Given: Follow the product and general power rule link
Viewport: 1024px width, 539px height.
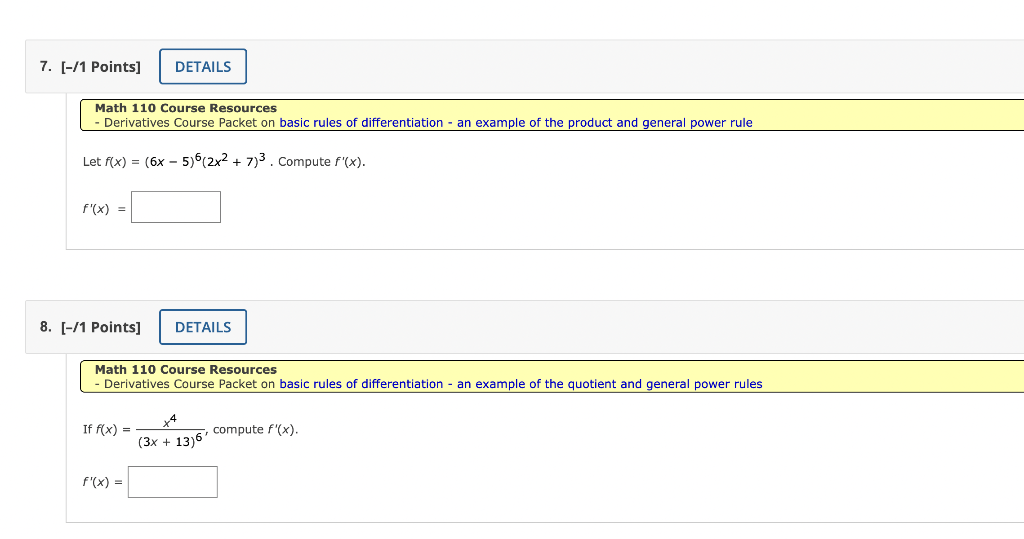Looking at the screenshot, I should click(x=516, y=123).
